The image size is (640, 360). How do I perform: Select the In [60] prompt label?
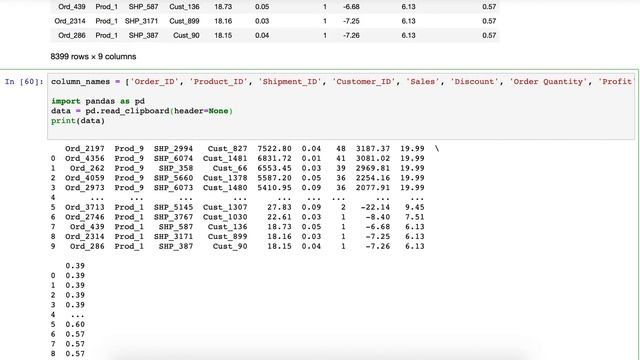(x=24, y=82)
